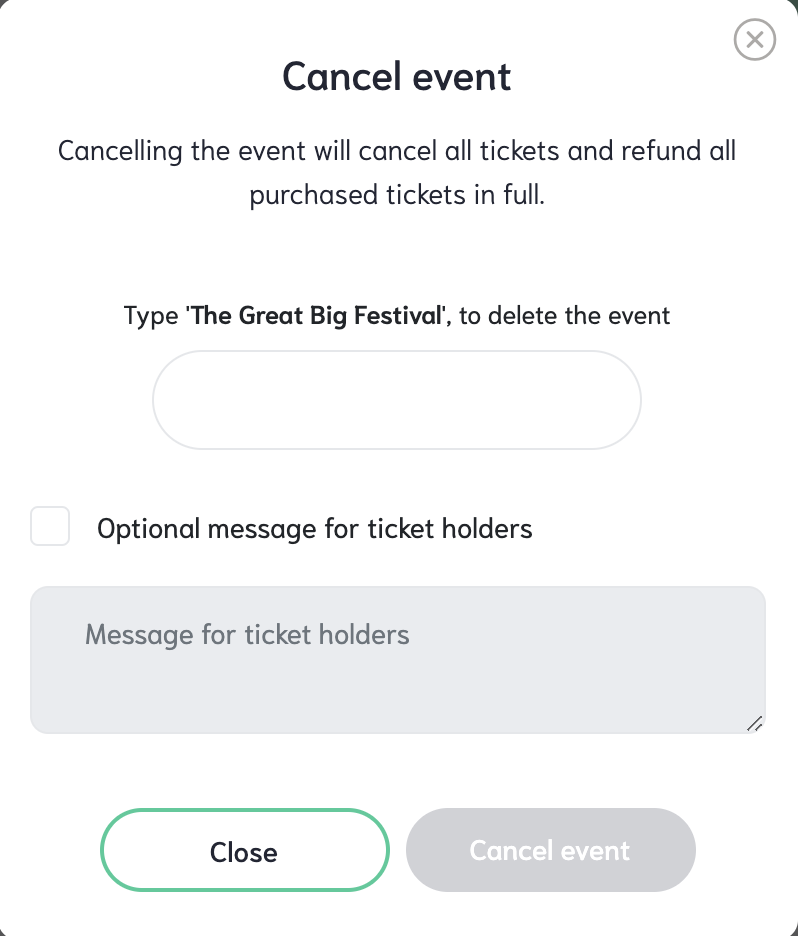The height and width of the screenshot is (936, 798).
Task: Select the green-outlined Close button
Action: pyautogui.click(x=245, y=850)
